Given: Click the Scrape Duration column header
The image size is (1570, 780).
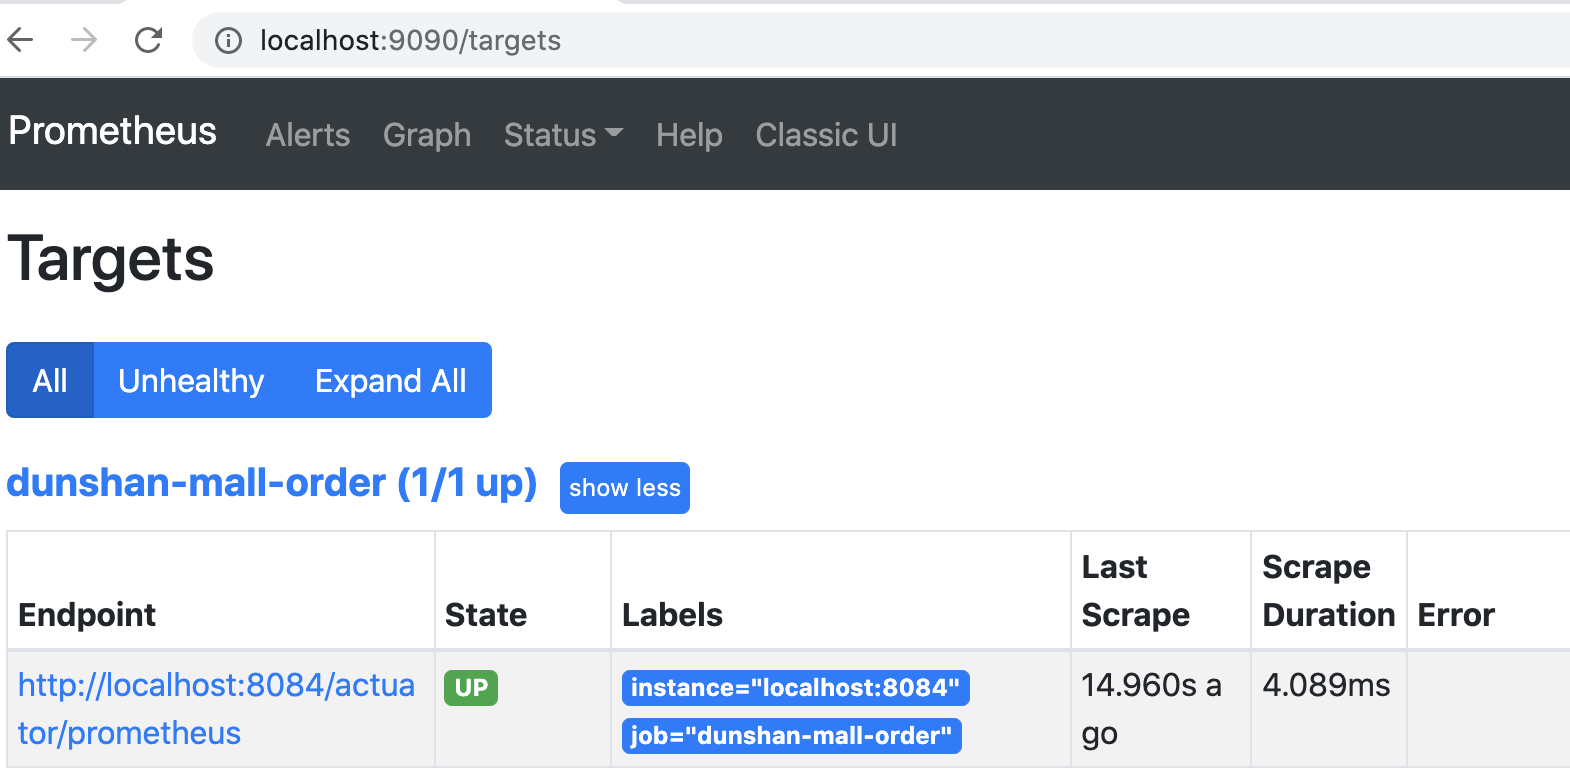Looking at the screenshot, I should coord(1329,591).
